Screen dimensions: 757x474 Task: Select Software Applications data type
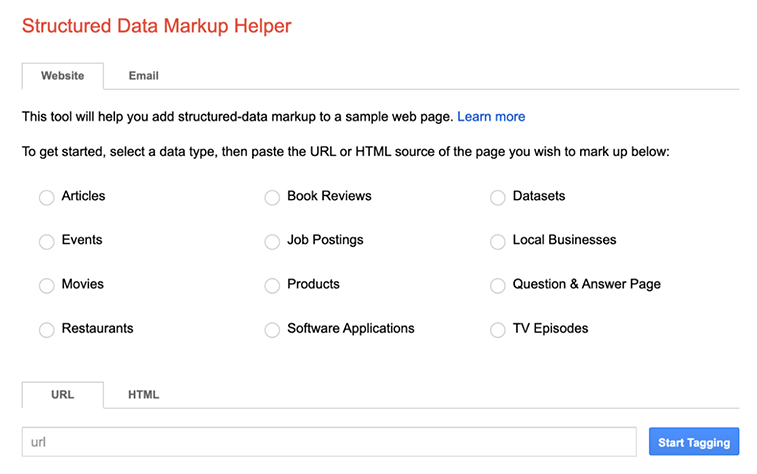272,330
